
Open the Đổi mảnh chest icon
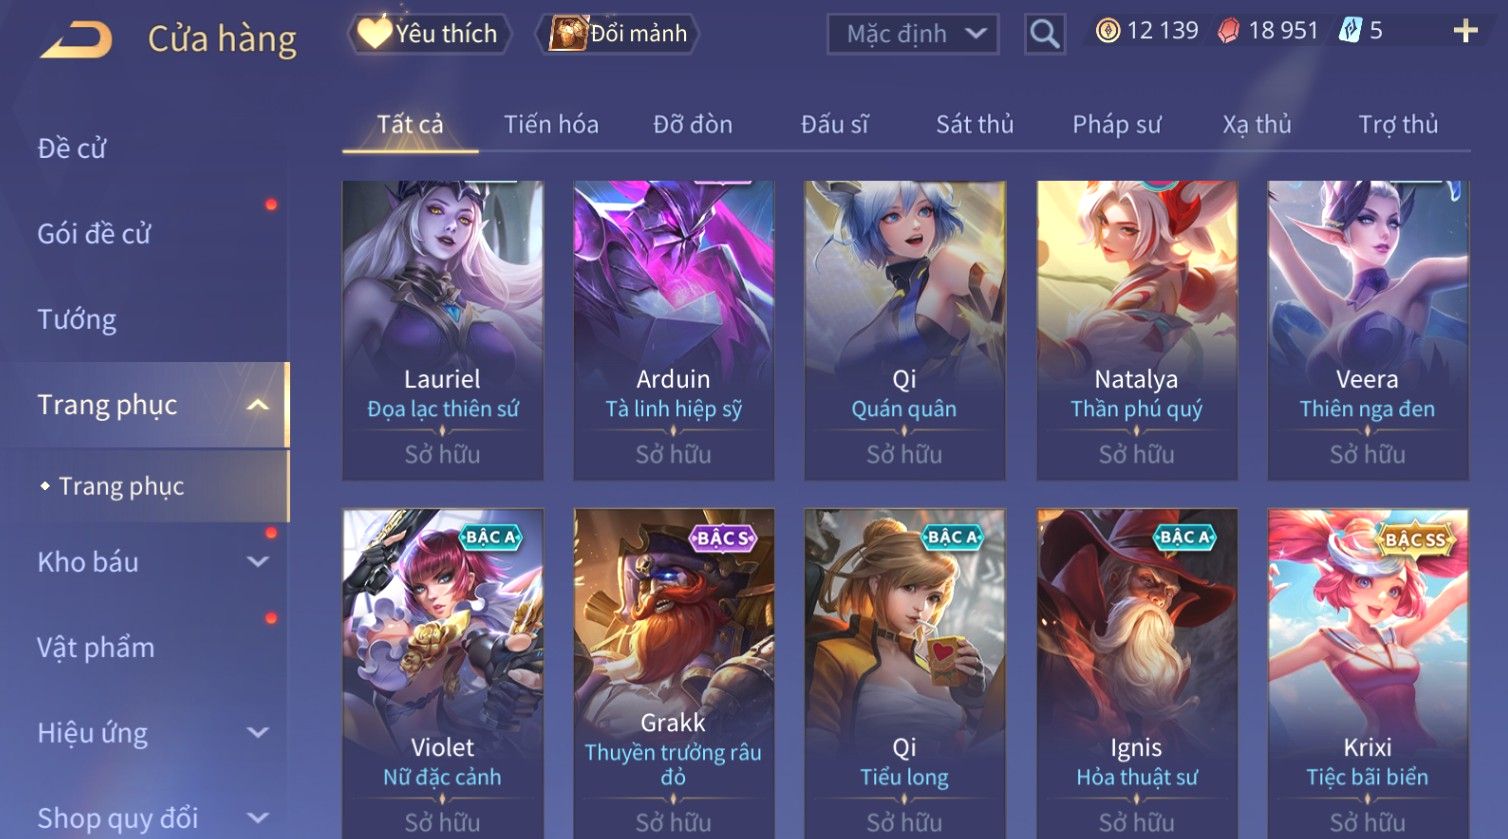(568, 33)
